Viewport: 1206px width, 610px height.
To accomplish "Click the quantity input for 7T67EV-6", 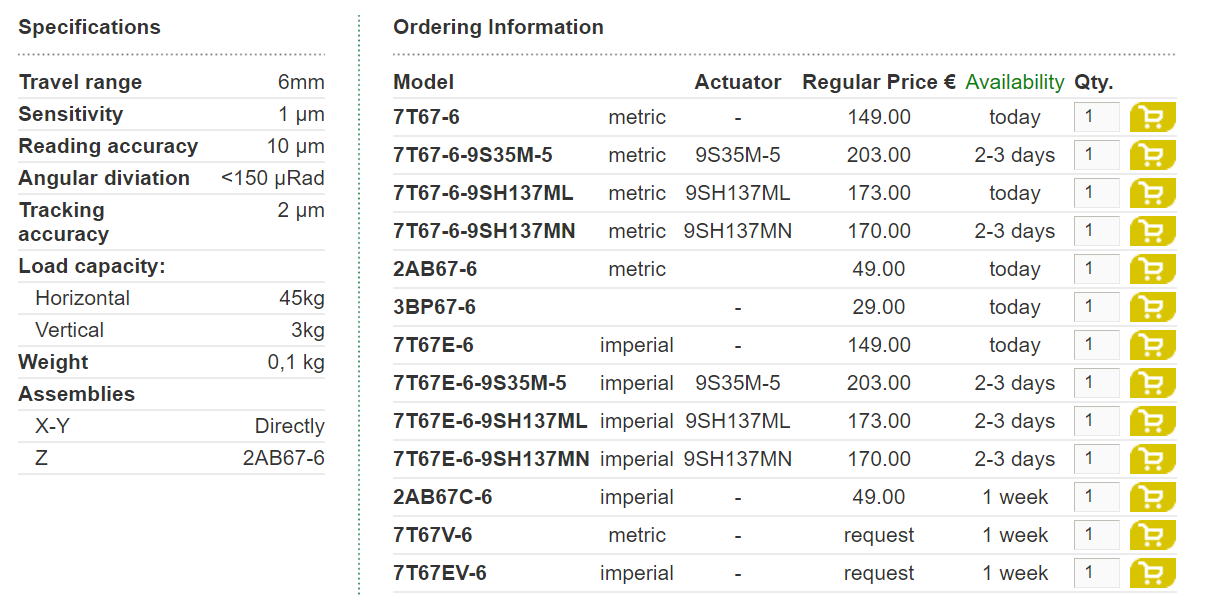I will point(1097,573).
